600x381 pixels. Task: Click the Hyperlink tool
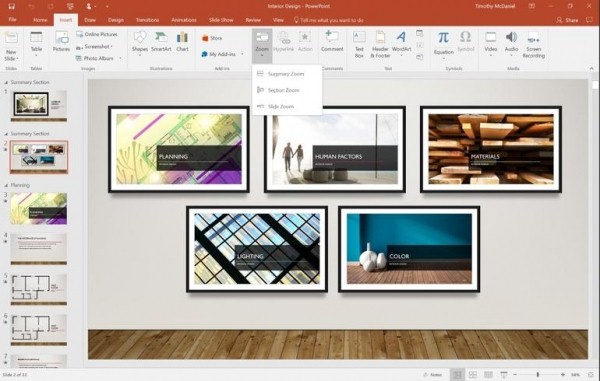284,42
